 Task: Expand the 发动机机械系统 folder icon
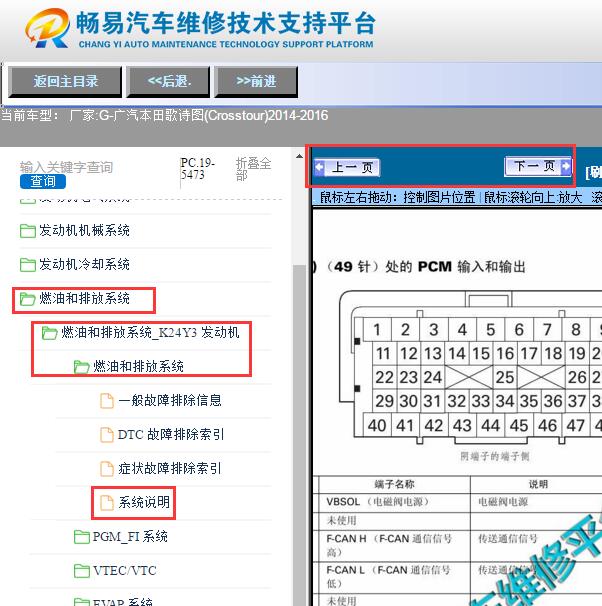tap(27, 231)
